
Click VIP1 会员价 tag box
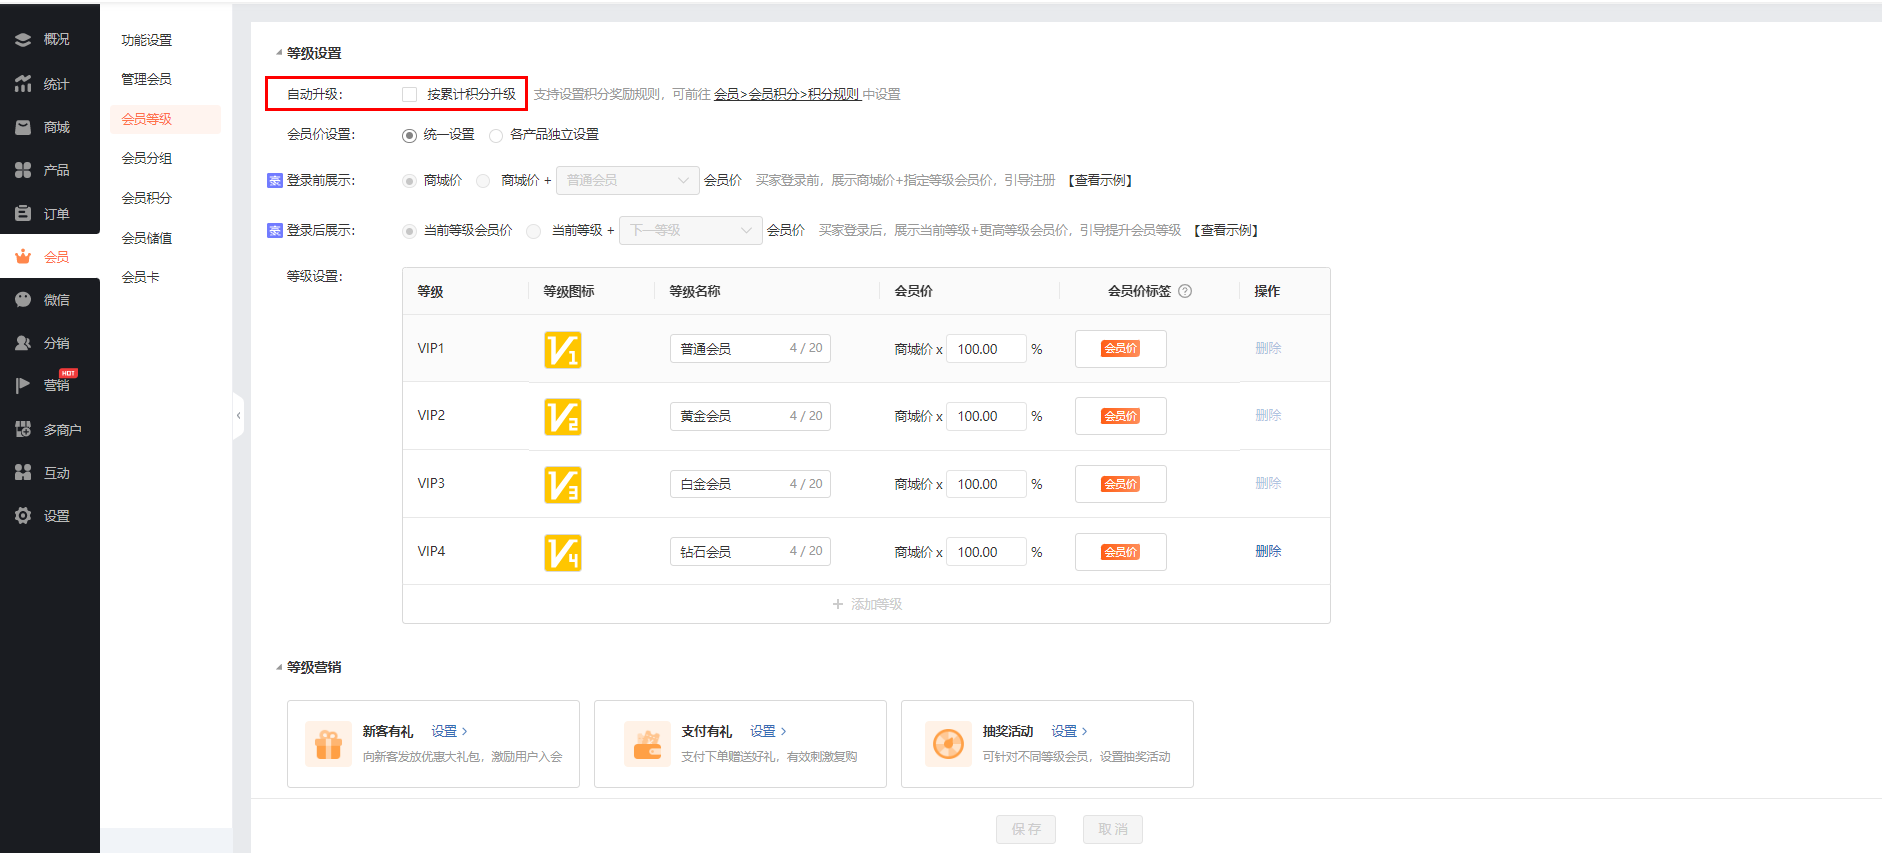(1121, 349)
